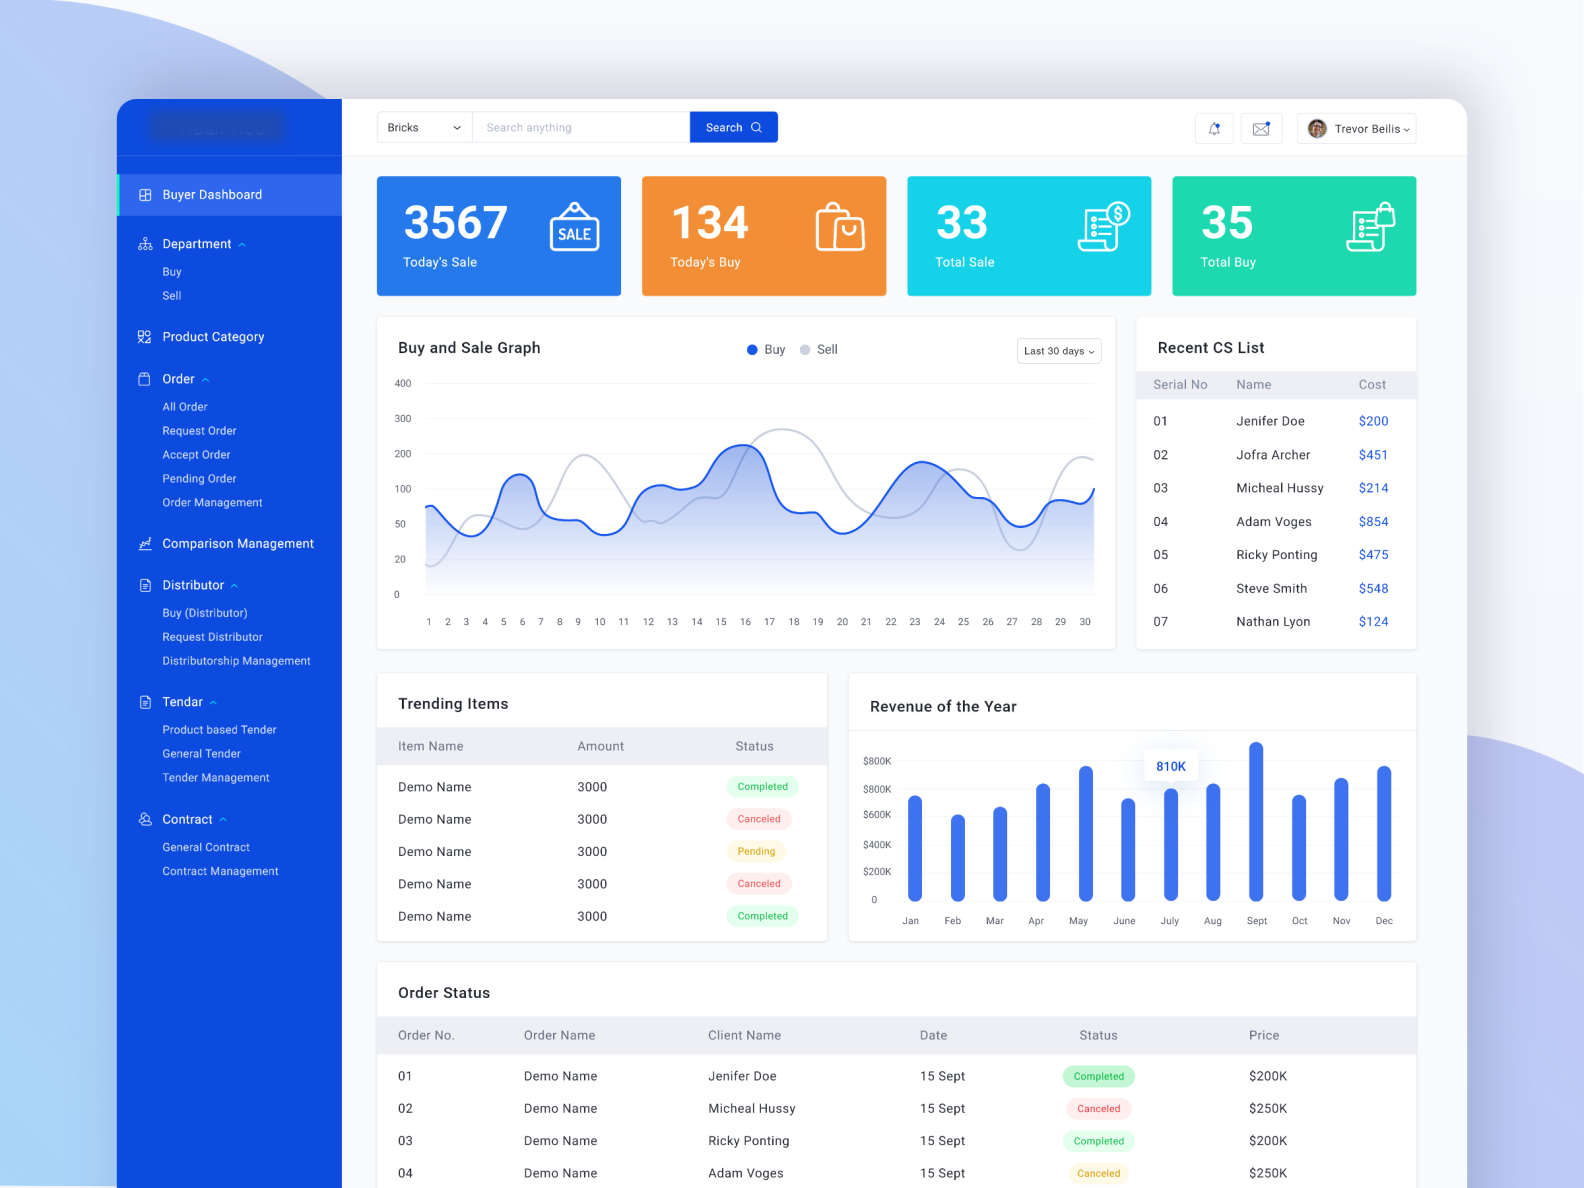The image size is (1584, 1188).
Task: Click the Product Category icon
Action: tap(145, 337)
